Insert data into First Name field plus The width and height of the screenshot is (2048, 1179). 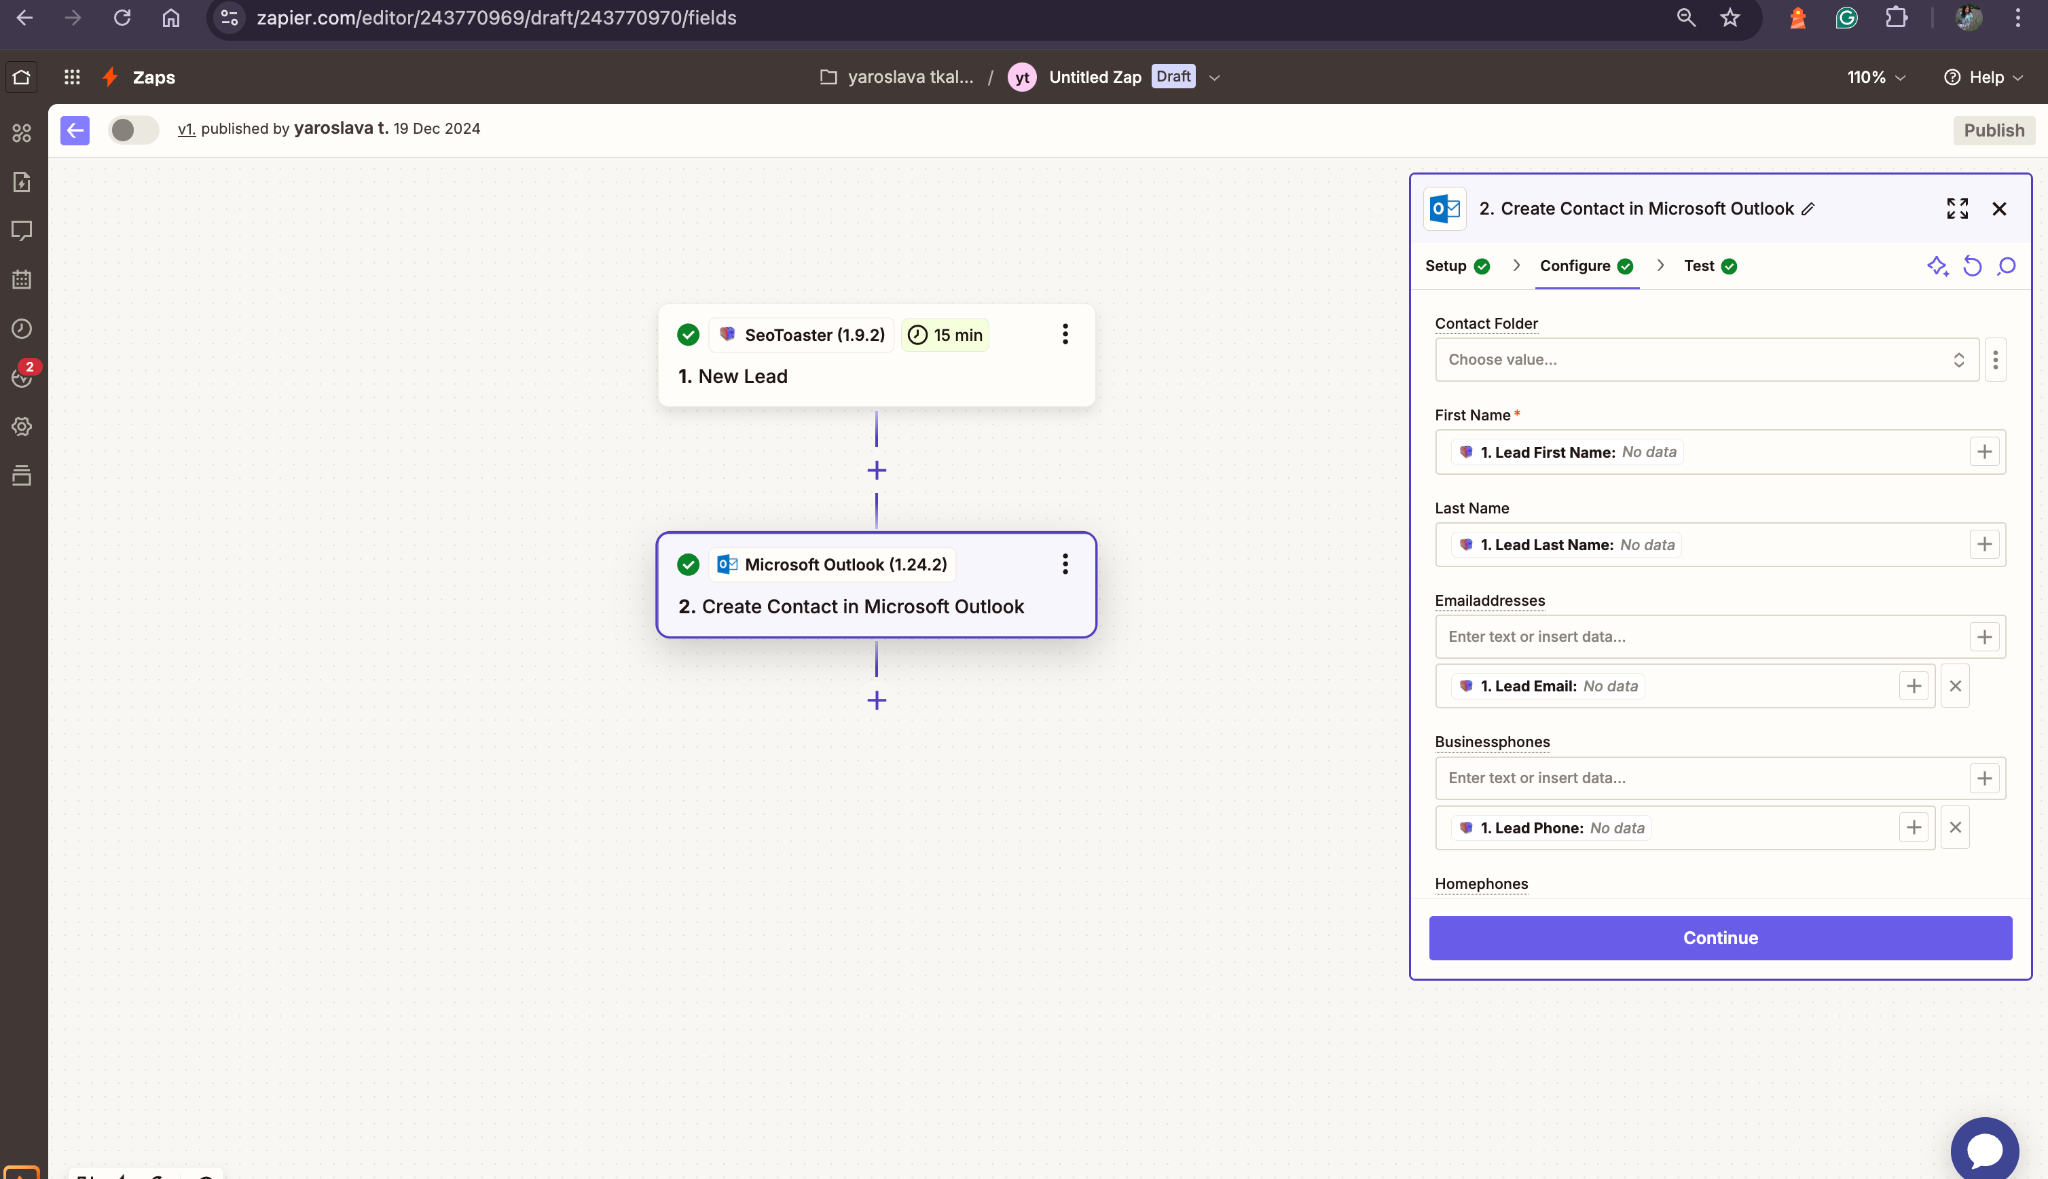(1984, 452)
